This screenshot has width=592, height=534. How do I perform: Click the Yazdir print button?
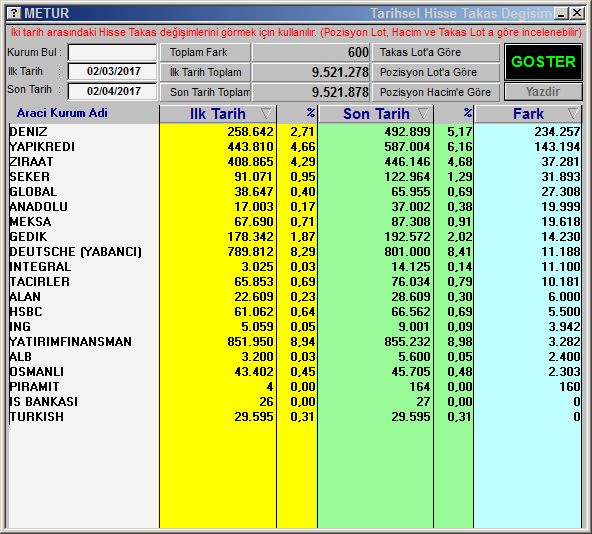point(543,92)
